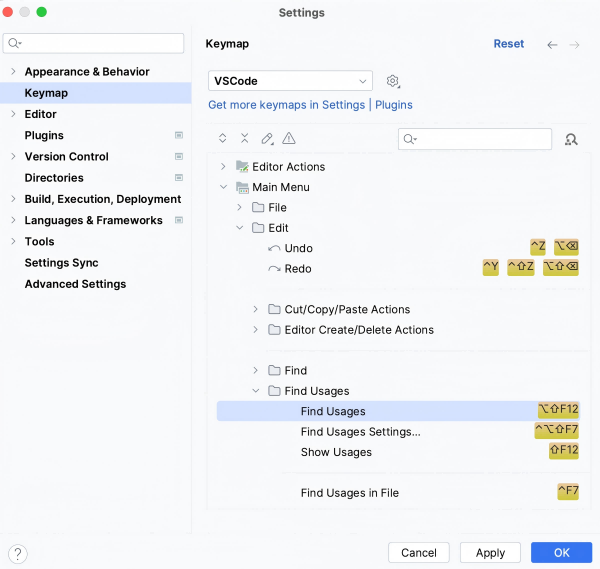This screenshot has height=569, width=600.
Task: Open the Help question mark button
Action: (18, 553)
